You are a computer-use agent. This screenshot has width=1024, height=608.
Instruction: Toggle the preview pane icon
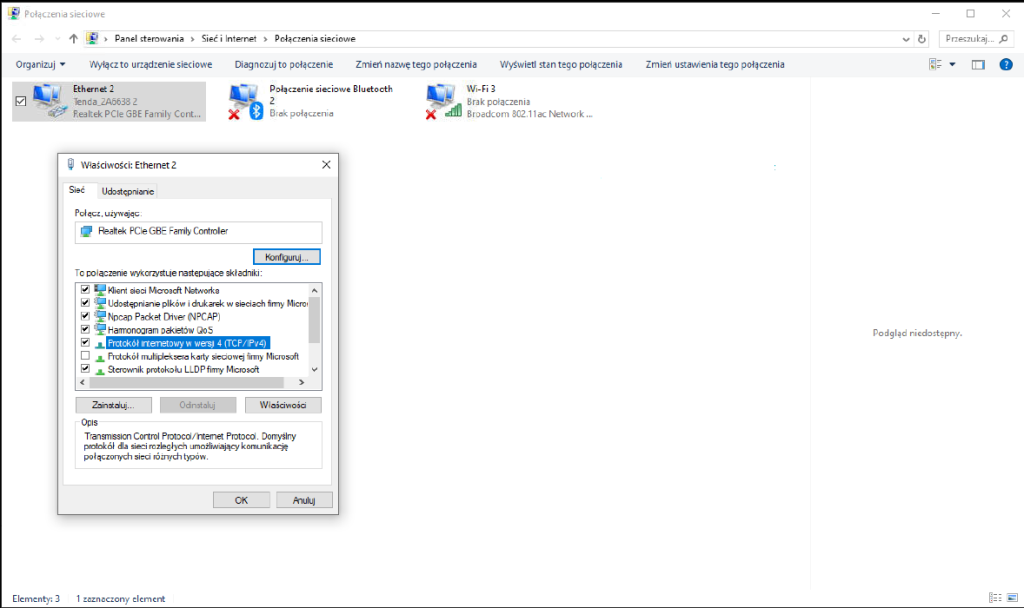tap(977, 63)
